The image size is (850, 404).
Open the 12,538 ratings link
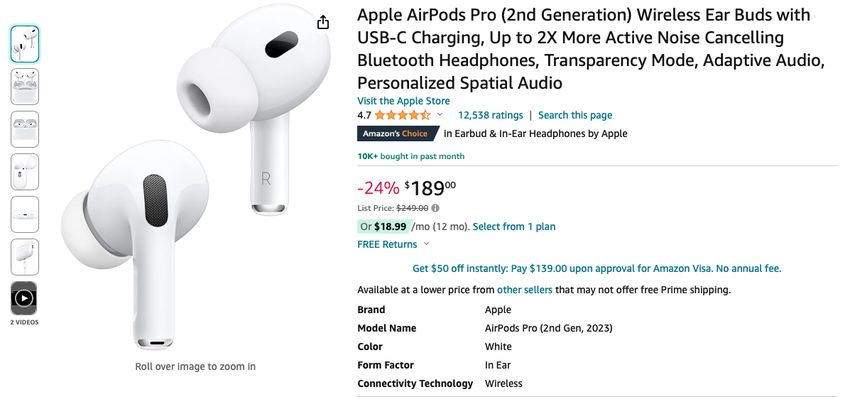point(490,116)
